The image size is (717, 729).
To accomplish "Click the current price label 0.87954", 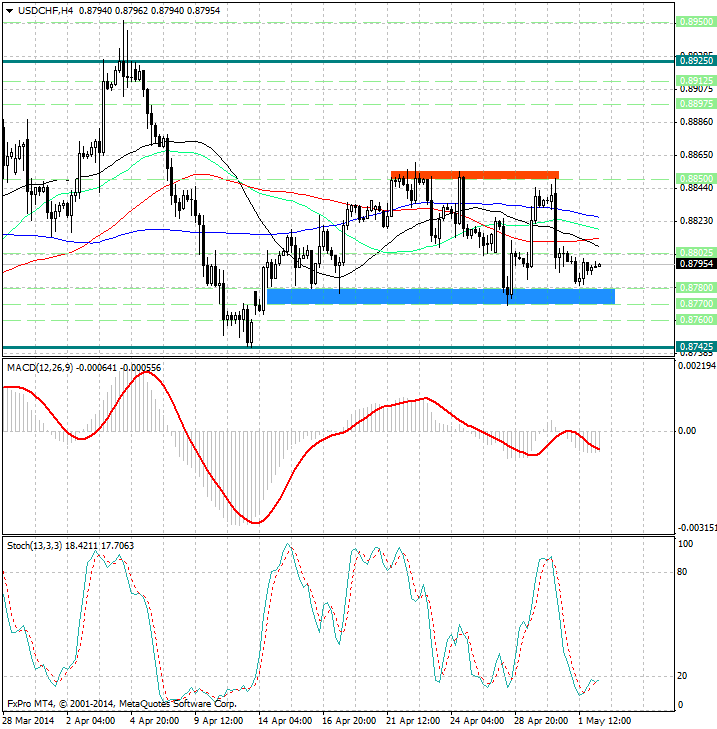I will point(696,264).
